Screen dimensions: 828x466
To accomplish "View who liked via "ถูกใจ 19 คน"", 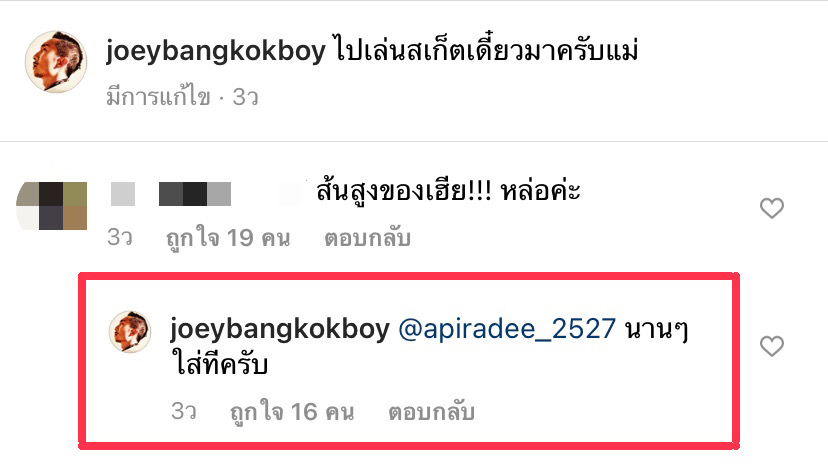I will [x=228, y=238].
